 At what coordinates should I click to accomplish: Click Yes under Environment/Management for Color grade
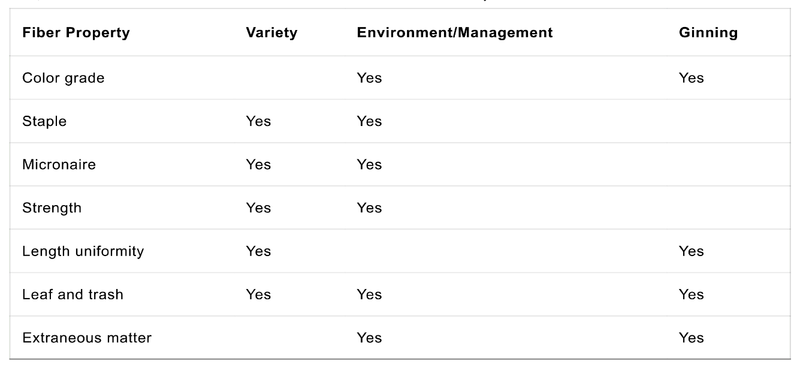pos(369,78)
